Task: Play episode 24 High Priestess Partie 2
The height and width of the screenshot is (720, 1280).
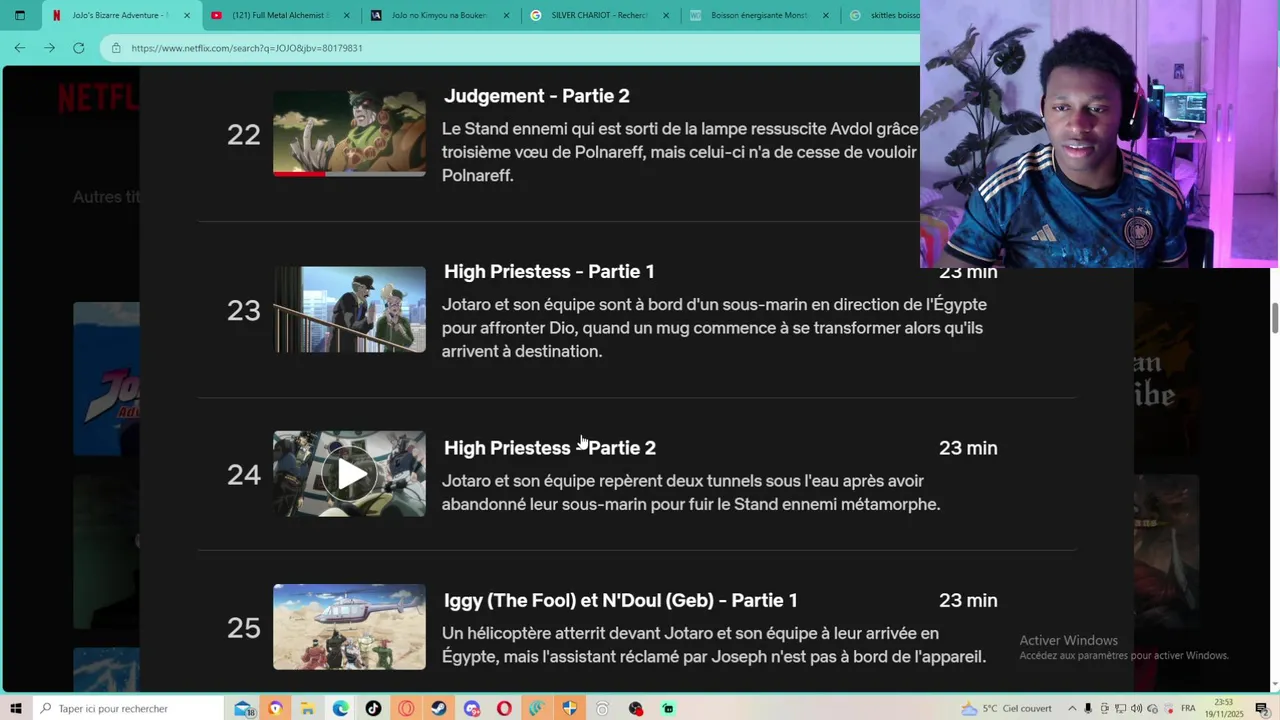Action: point(350,474)
